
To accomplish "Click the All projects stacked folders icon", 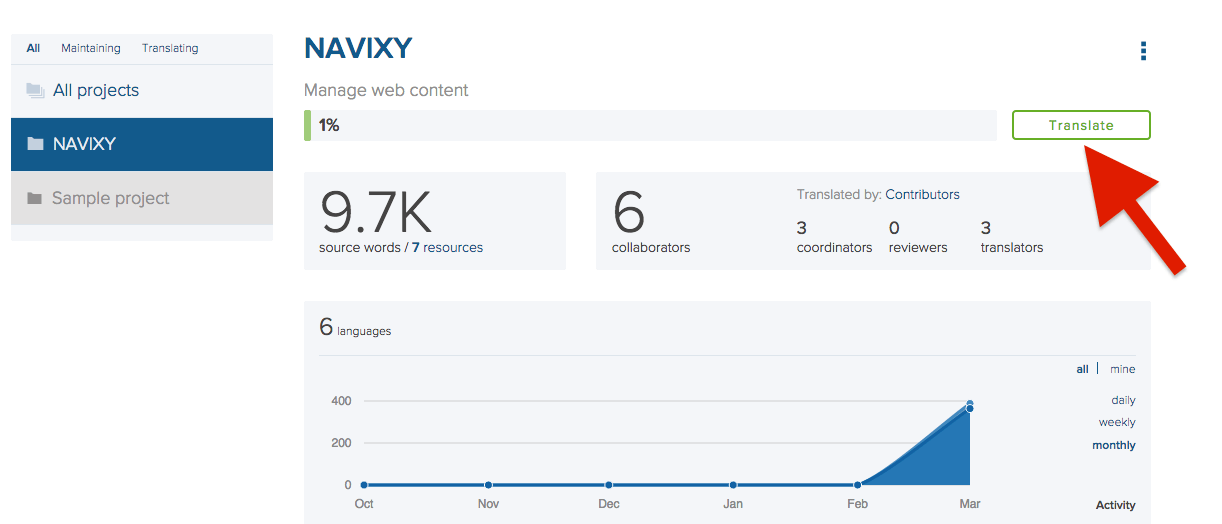I will (35, 91).
